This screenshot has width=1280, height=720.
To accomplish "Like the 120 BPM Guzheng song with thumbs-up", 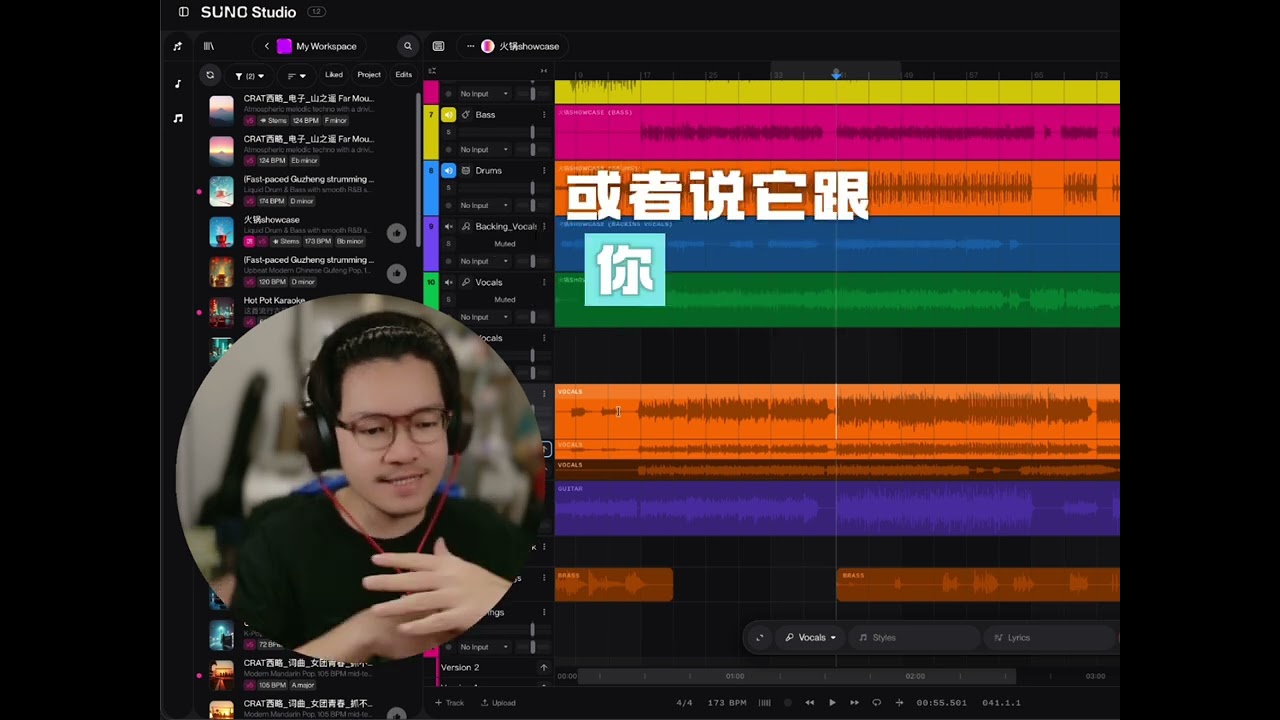I will point(396,273).
